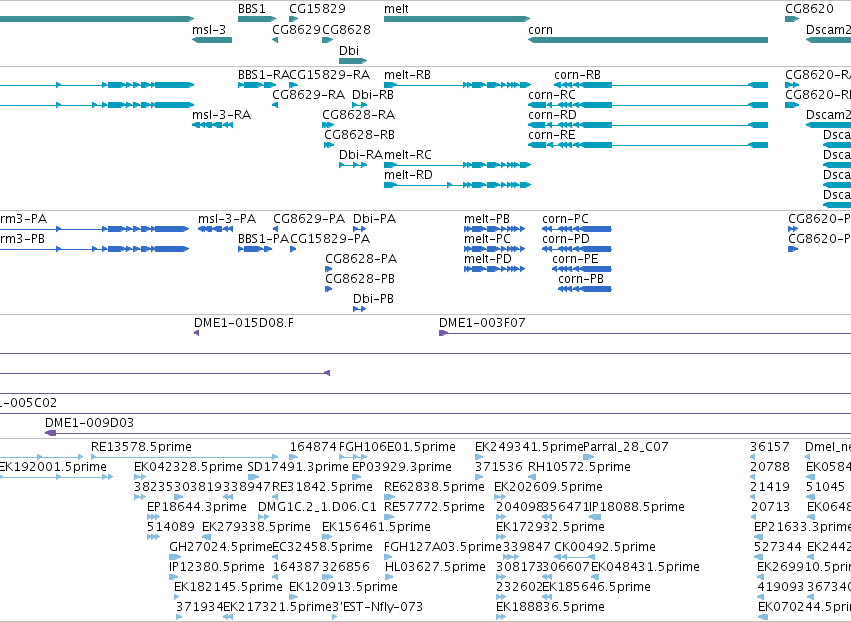This screenshot has height=622, width=851.
Task: Click the msl-3-RA transcript label
Action: click(x=221, y=115)
